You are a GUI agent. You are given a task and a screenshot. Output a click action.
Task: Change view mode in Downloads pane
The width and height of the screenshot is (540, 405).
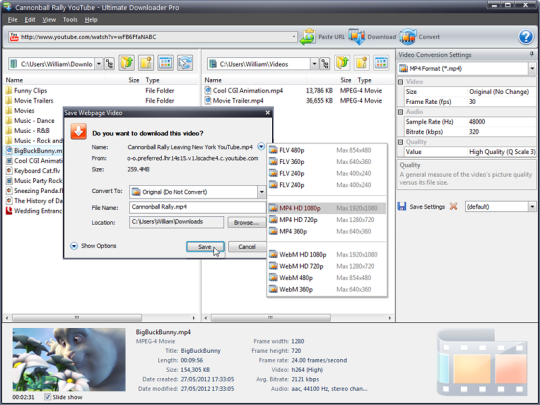(166, 63)
